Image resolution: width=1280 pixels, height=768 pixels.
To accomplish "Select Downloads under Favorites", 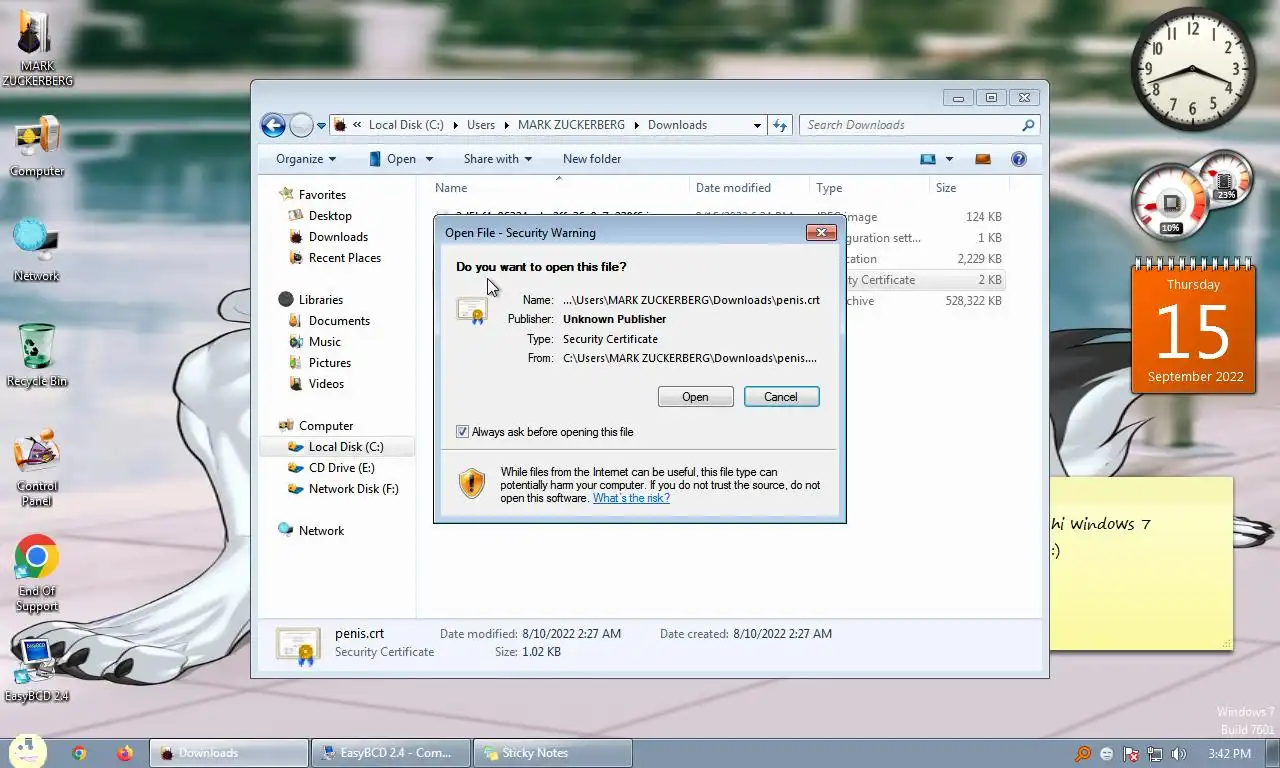I will [338, 237].
